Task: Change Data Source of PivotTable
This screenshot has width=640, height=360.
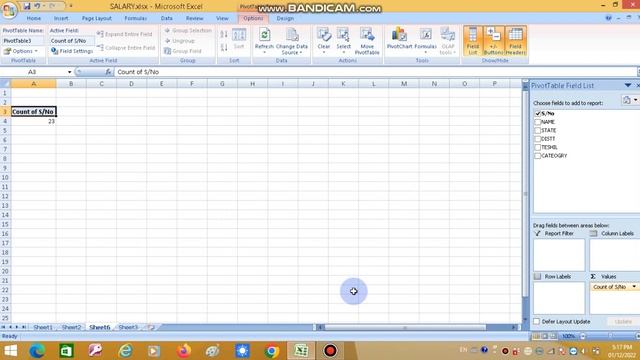Action: coord(292,41)
